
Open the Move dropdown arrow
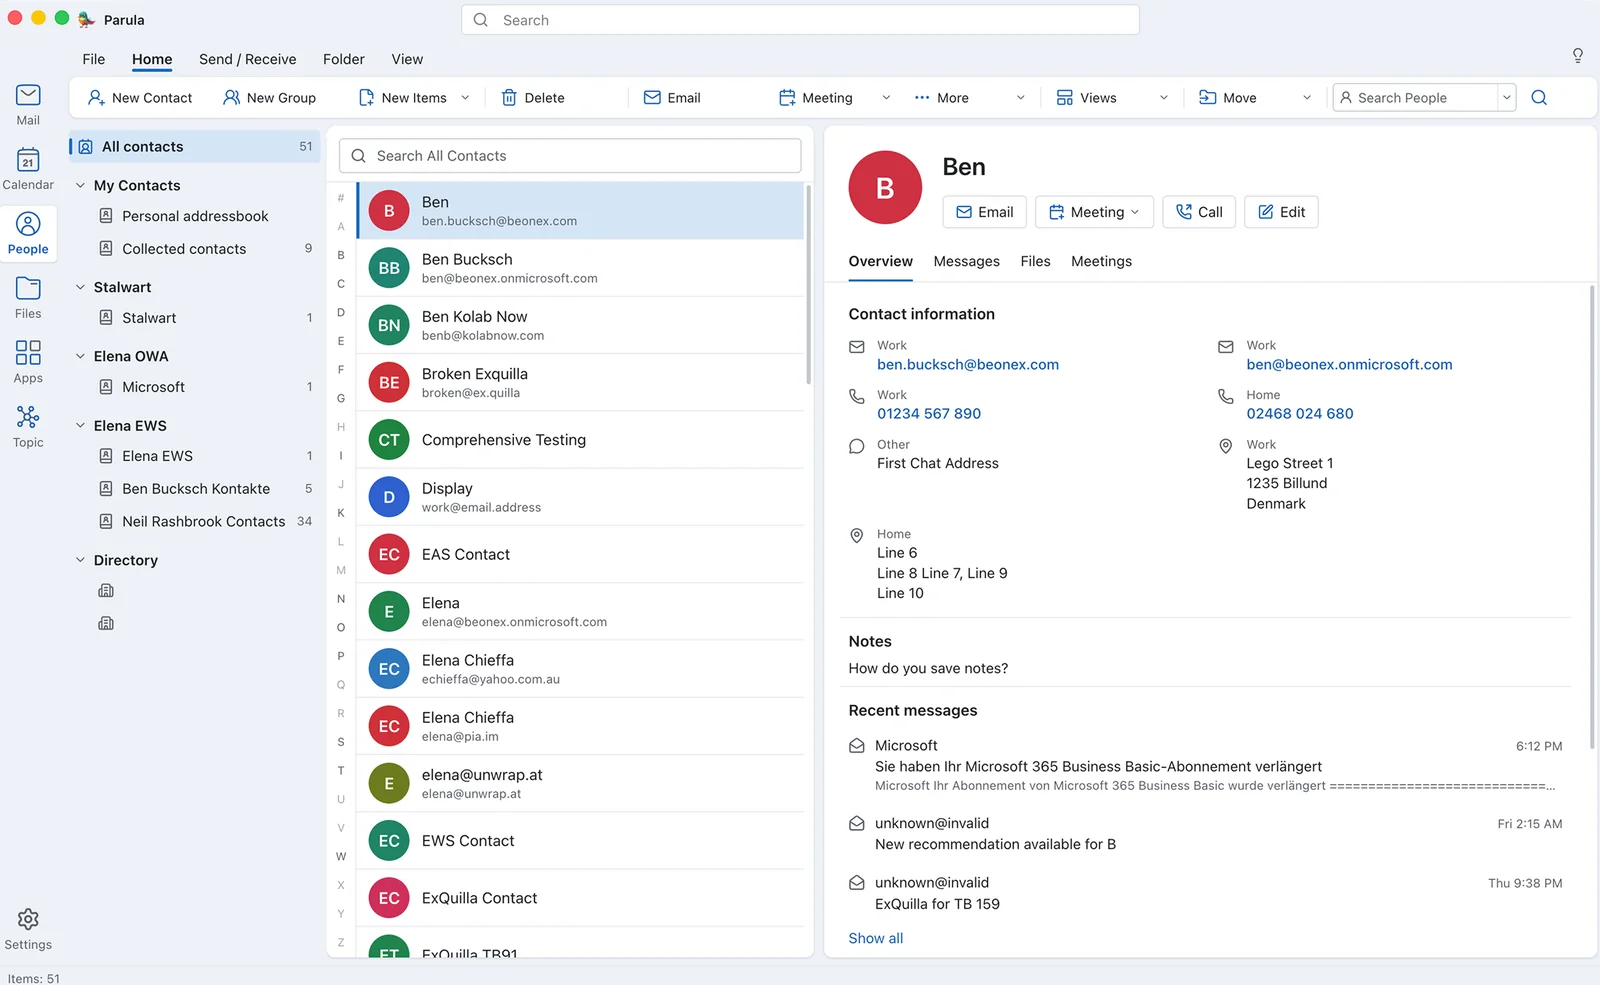point(1306,98)
